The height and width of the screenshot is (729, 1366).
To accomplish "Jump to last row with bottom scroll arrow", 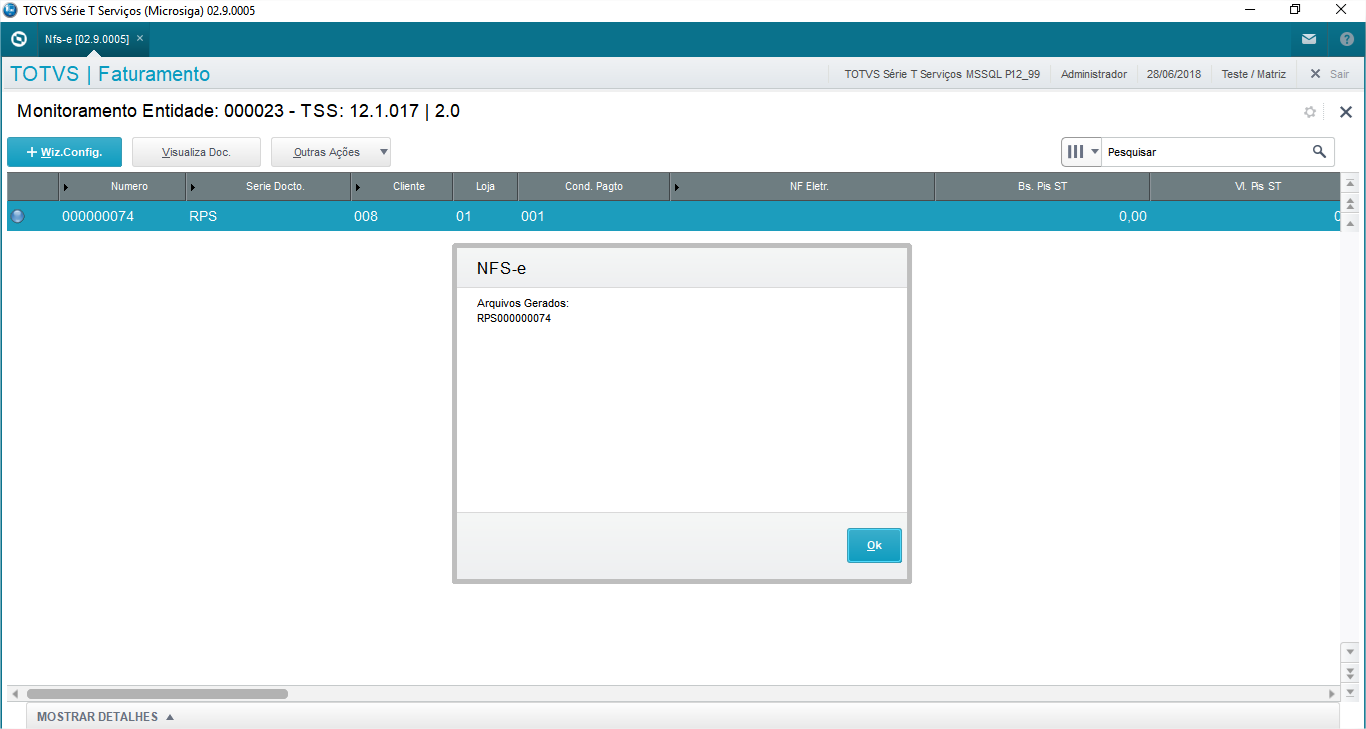I will [x=1350, y=691].
